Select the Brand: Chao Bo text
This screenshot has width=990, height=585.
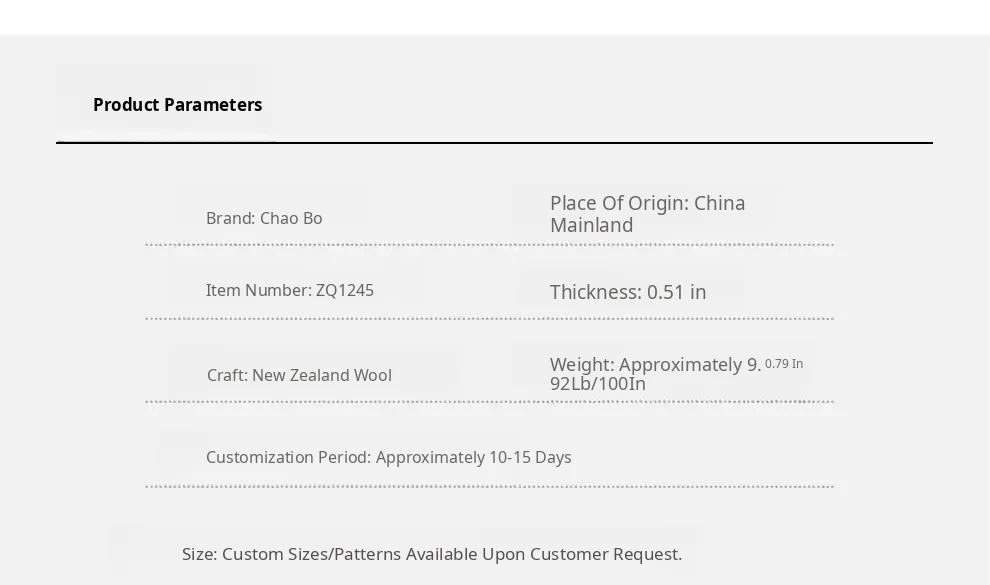[264, 218]
